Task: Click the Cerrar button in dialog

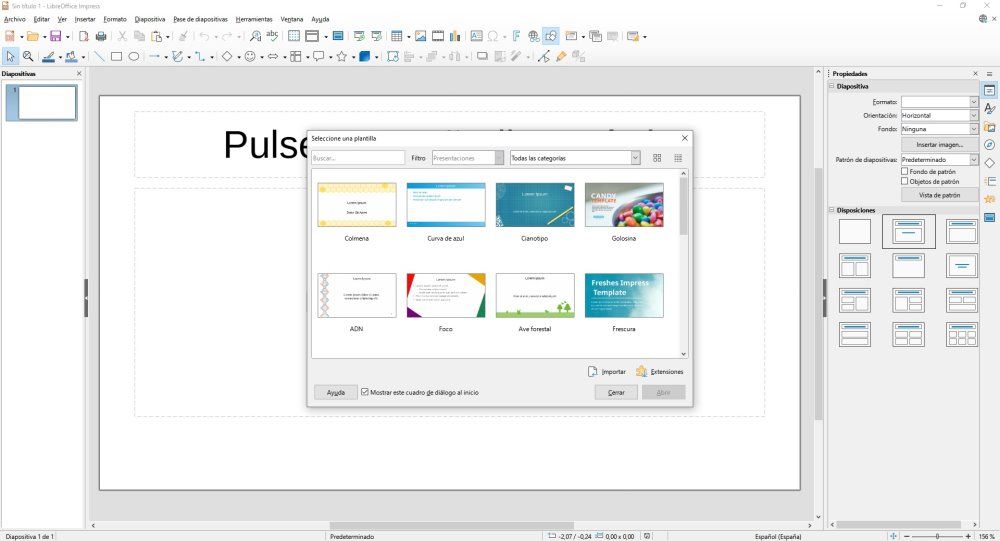Action: point(616,392)
